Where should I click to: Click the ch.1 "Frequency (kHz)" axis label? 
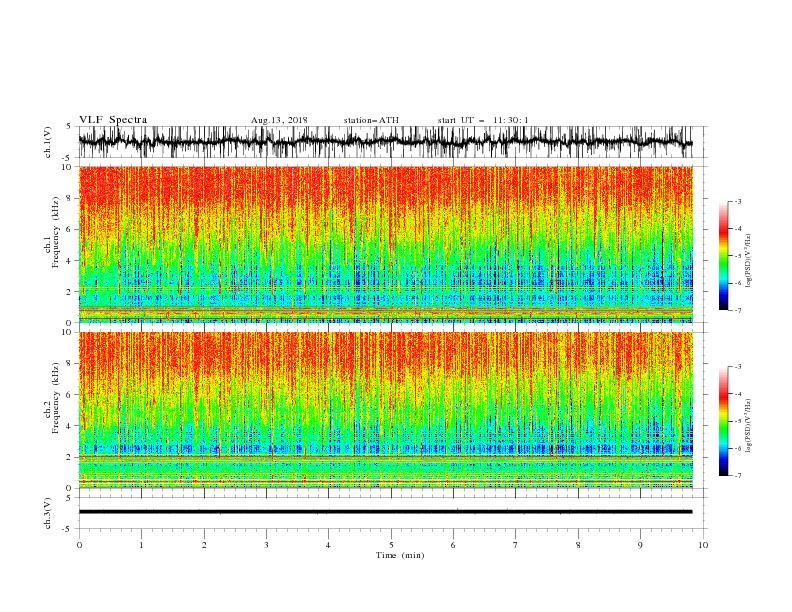pos(56,233)
